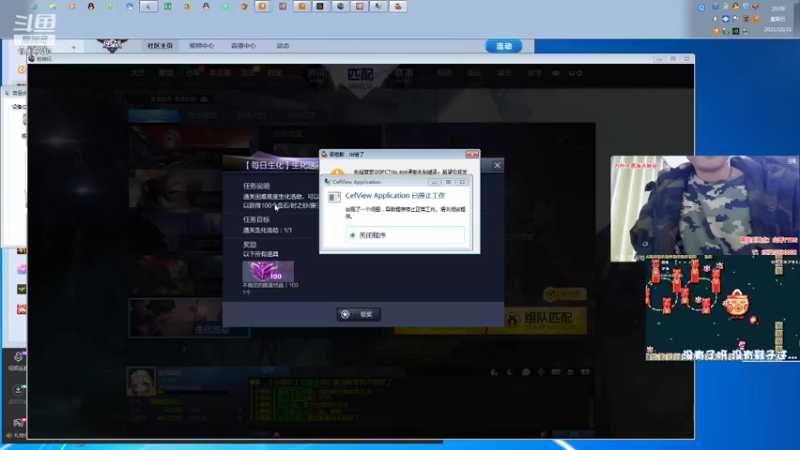Click the 关闭程序 option in CefView error dialog

(x=405, y=235)
